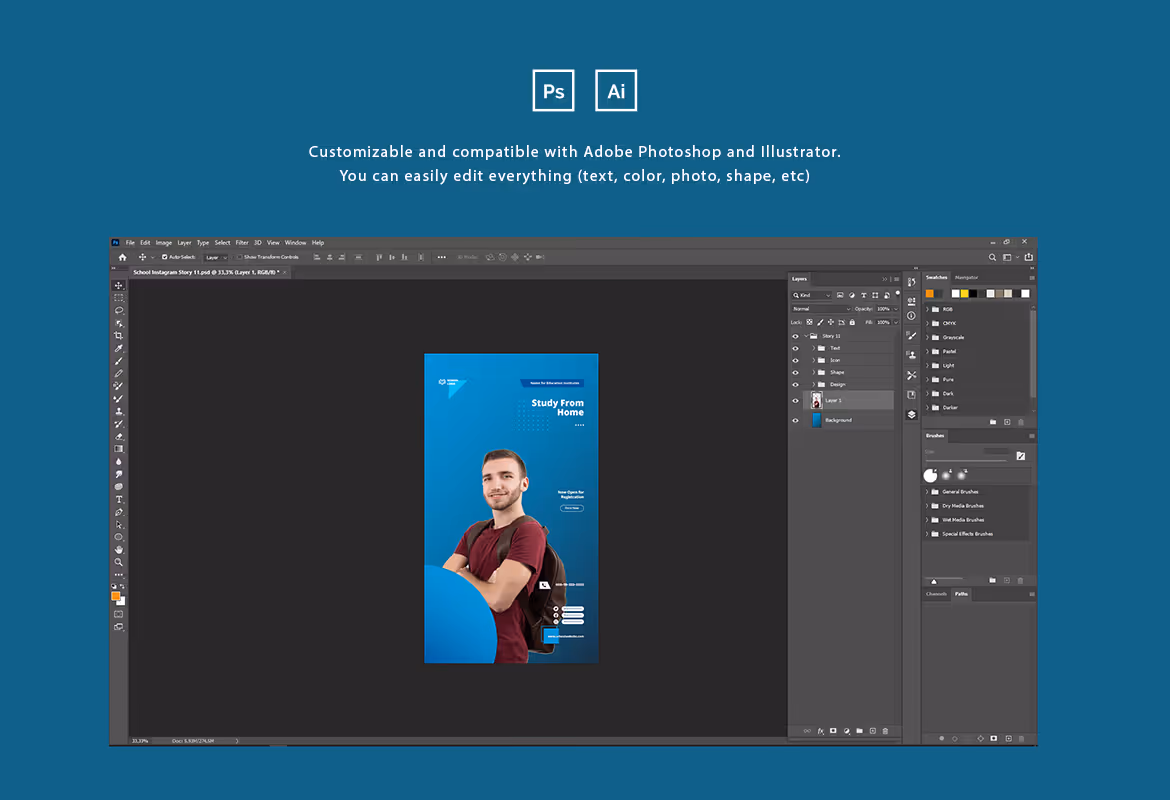The image size is (1170, 800).
Task: Open the Normal blend mode dropdown
Action: point(822,309)
